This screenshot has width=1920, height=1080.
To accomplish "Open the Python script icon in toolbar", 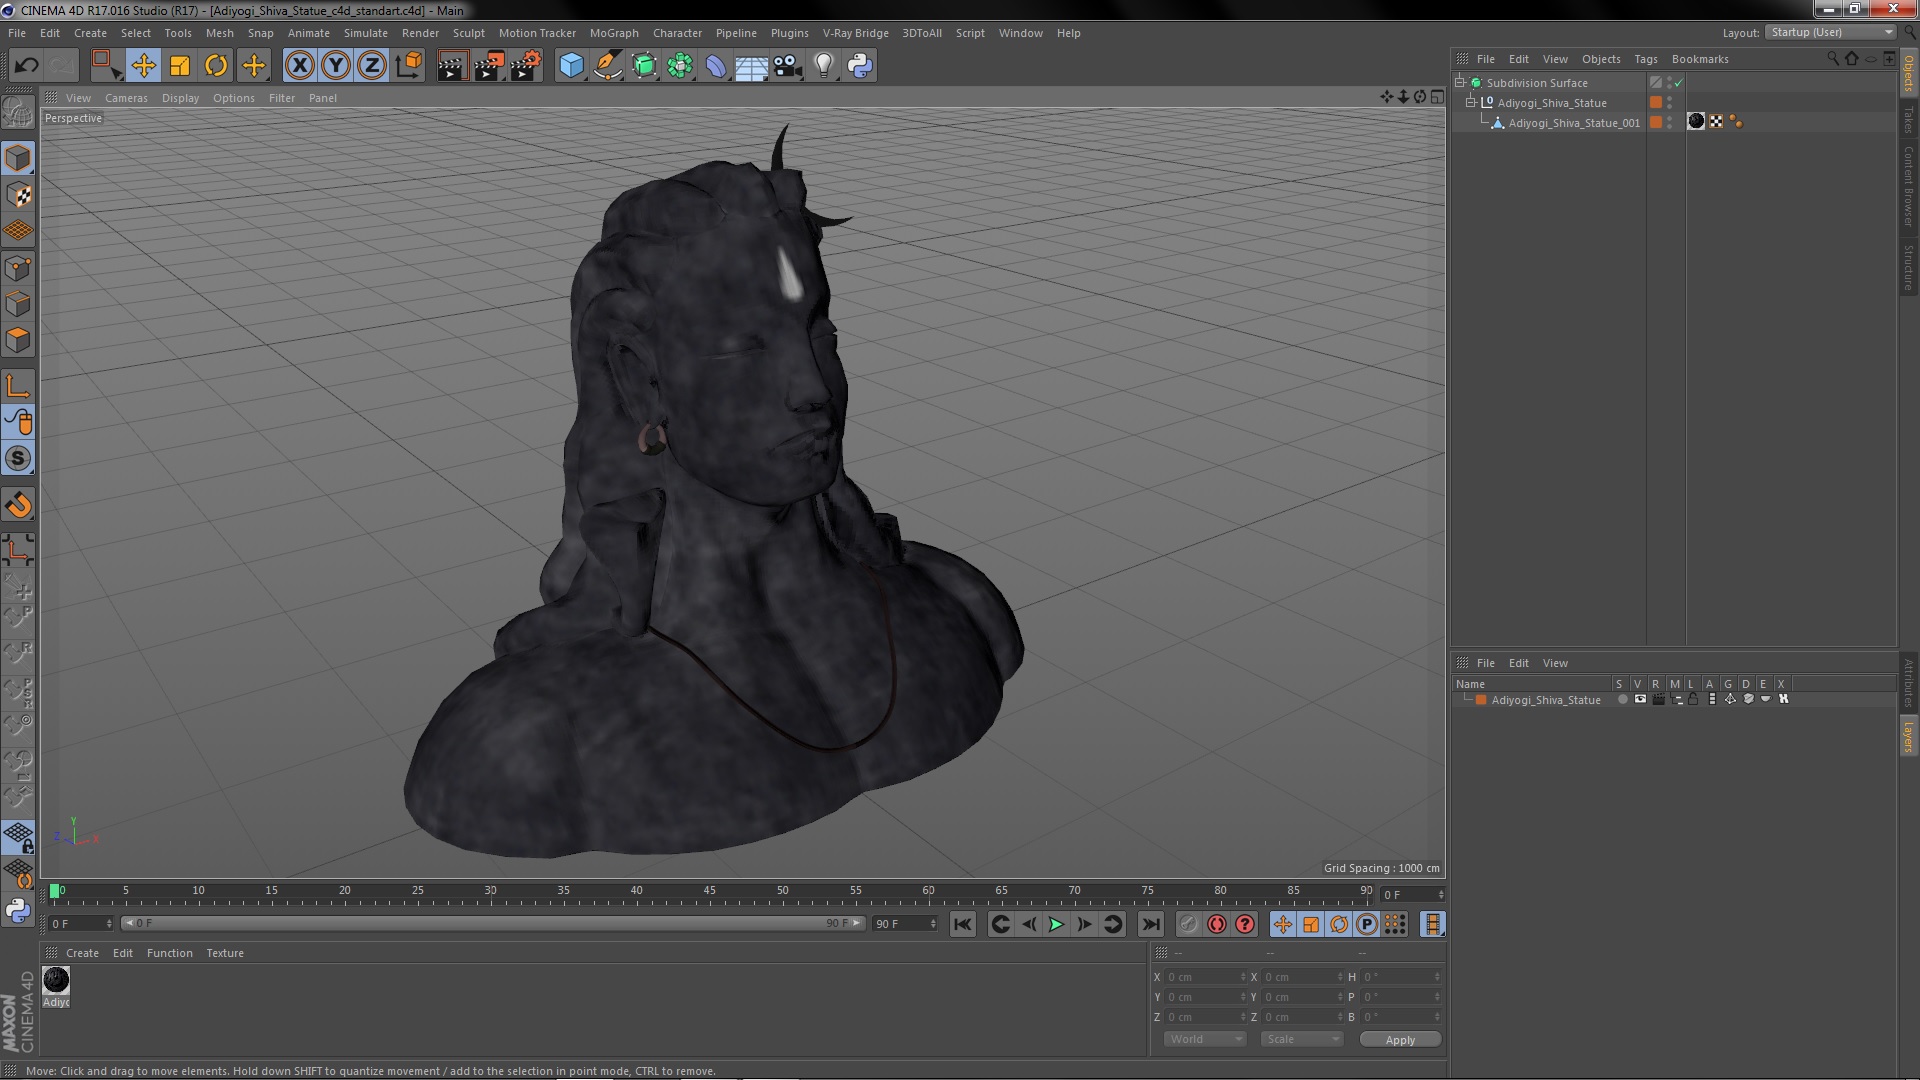I will click(x=860, y=66).
